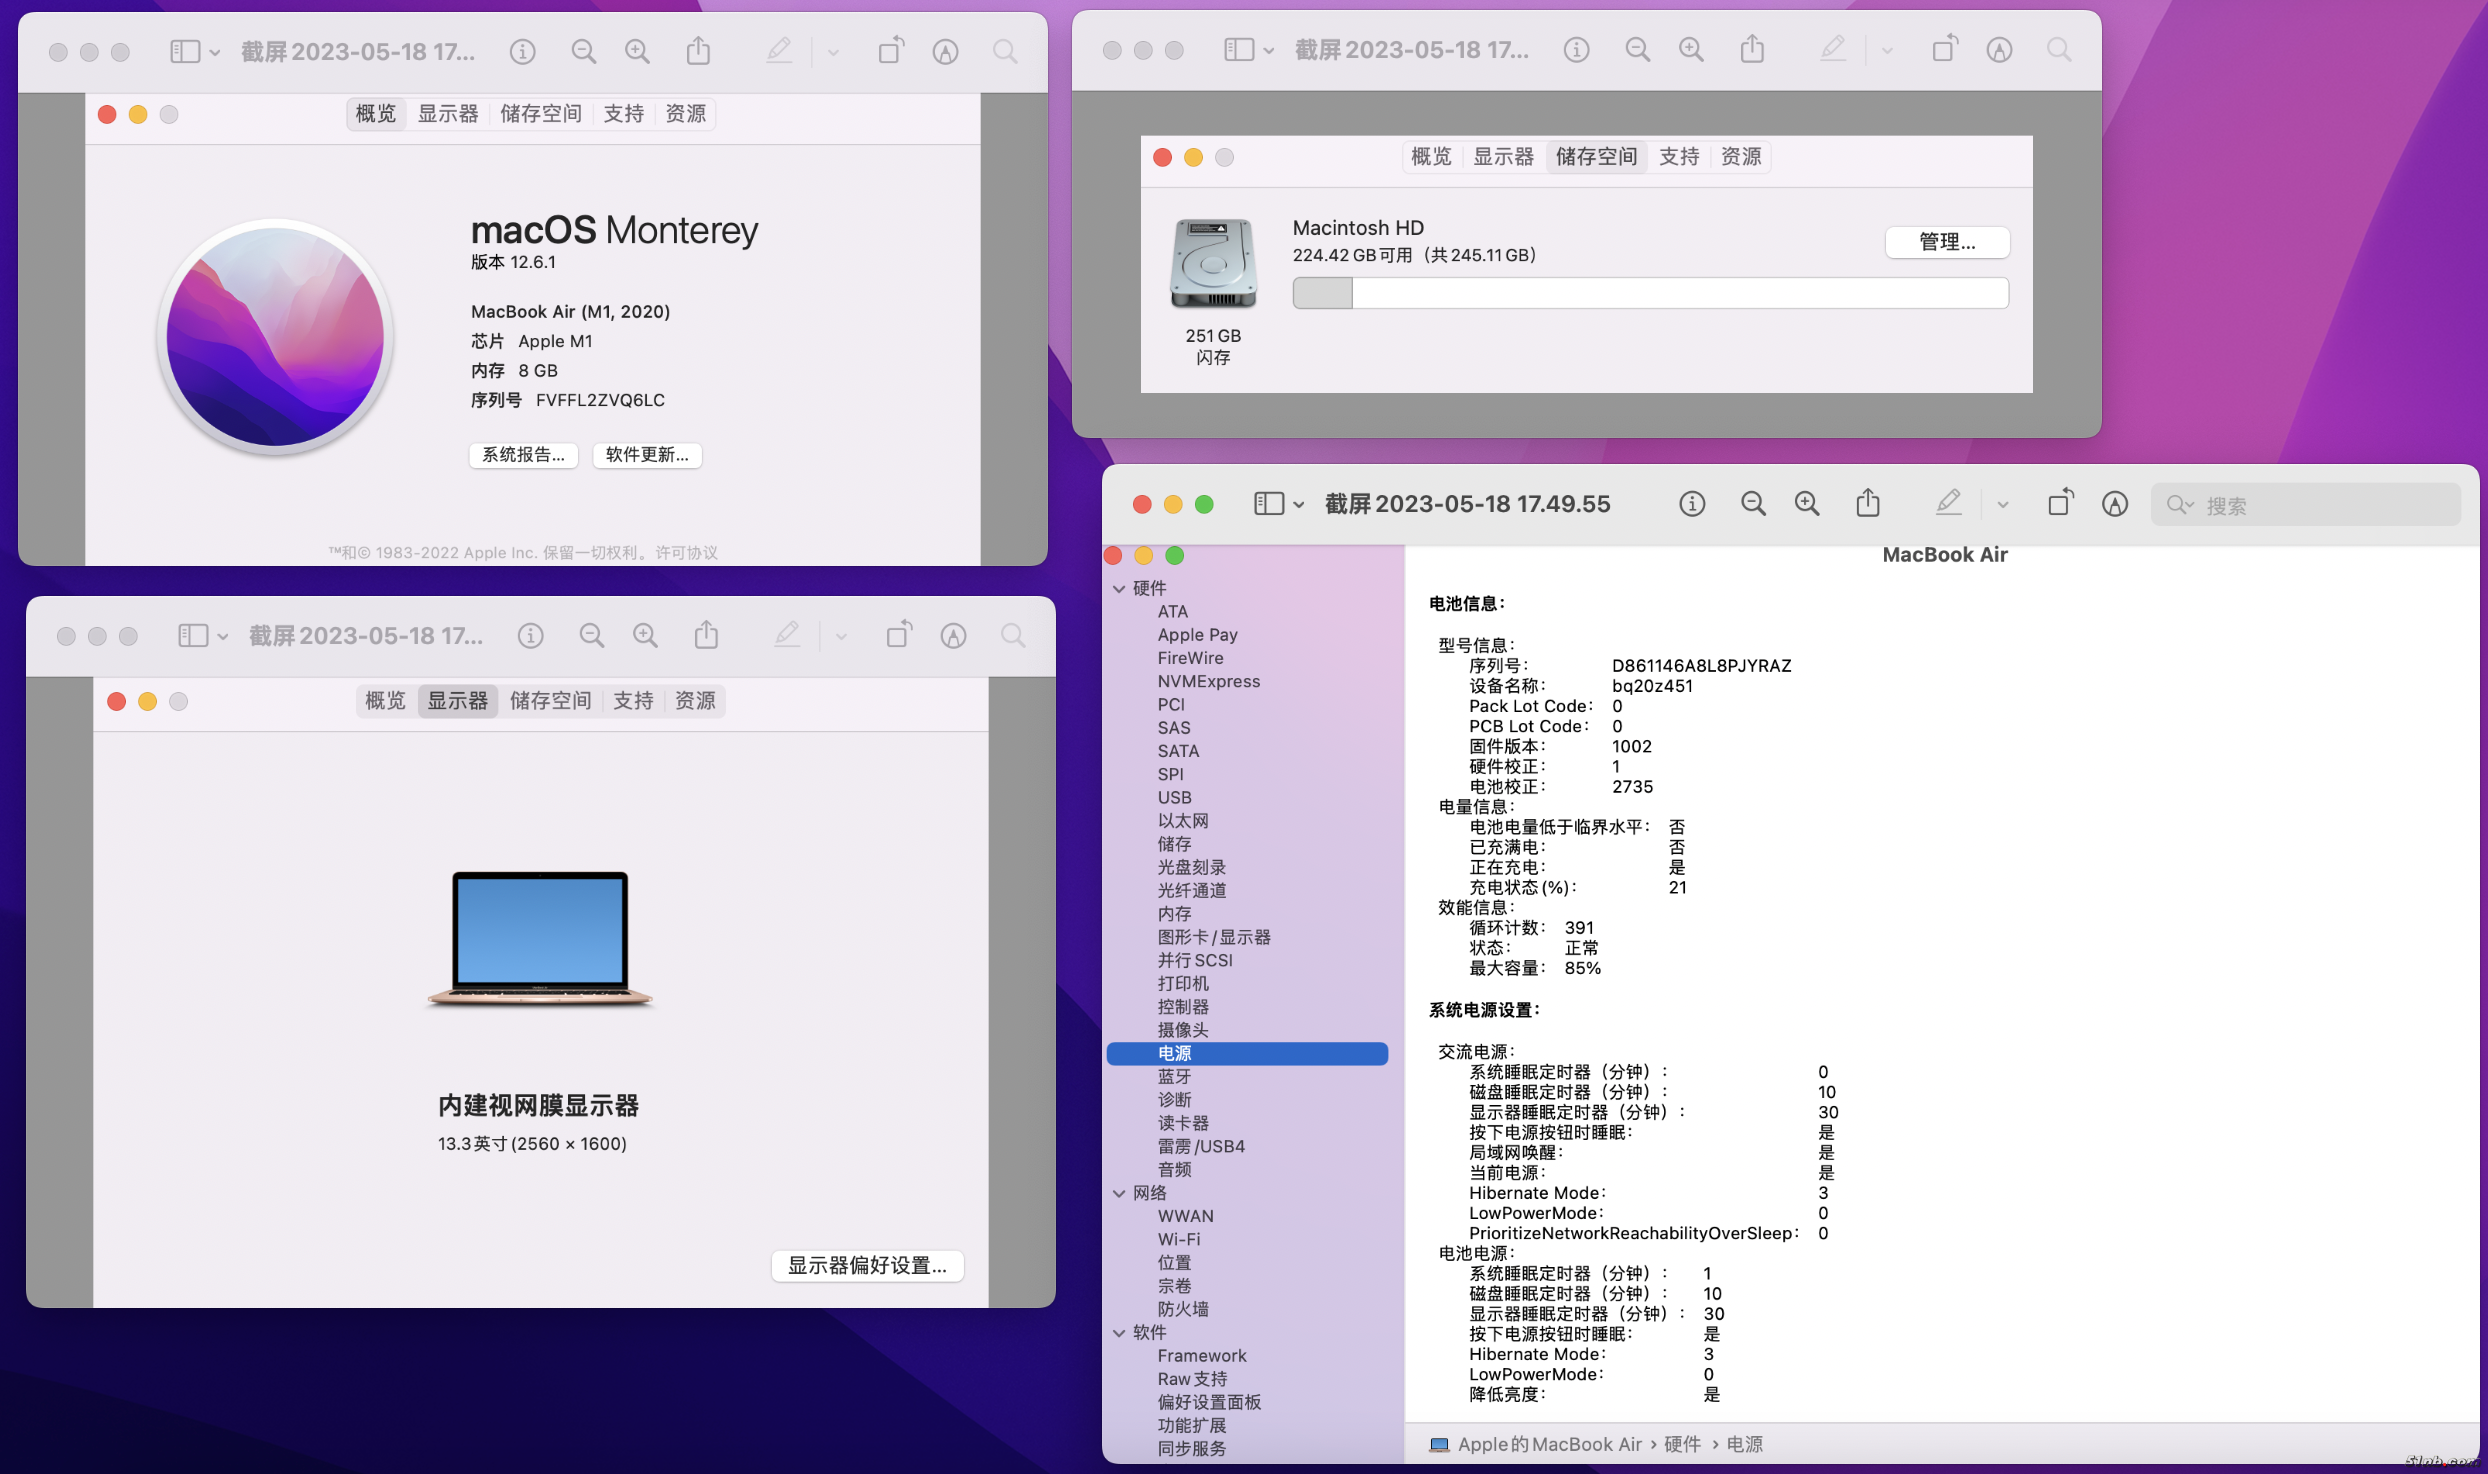Viewport: 2488px width, 1474px height.
Task: Open the highlight color dropdown in the 17.49.55 window
Action: (x=2002, y=505)
